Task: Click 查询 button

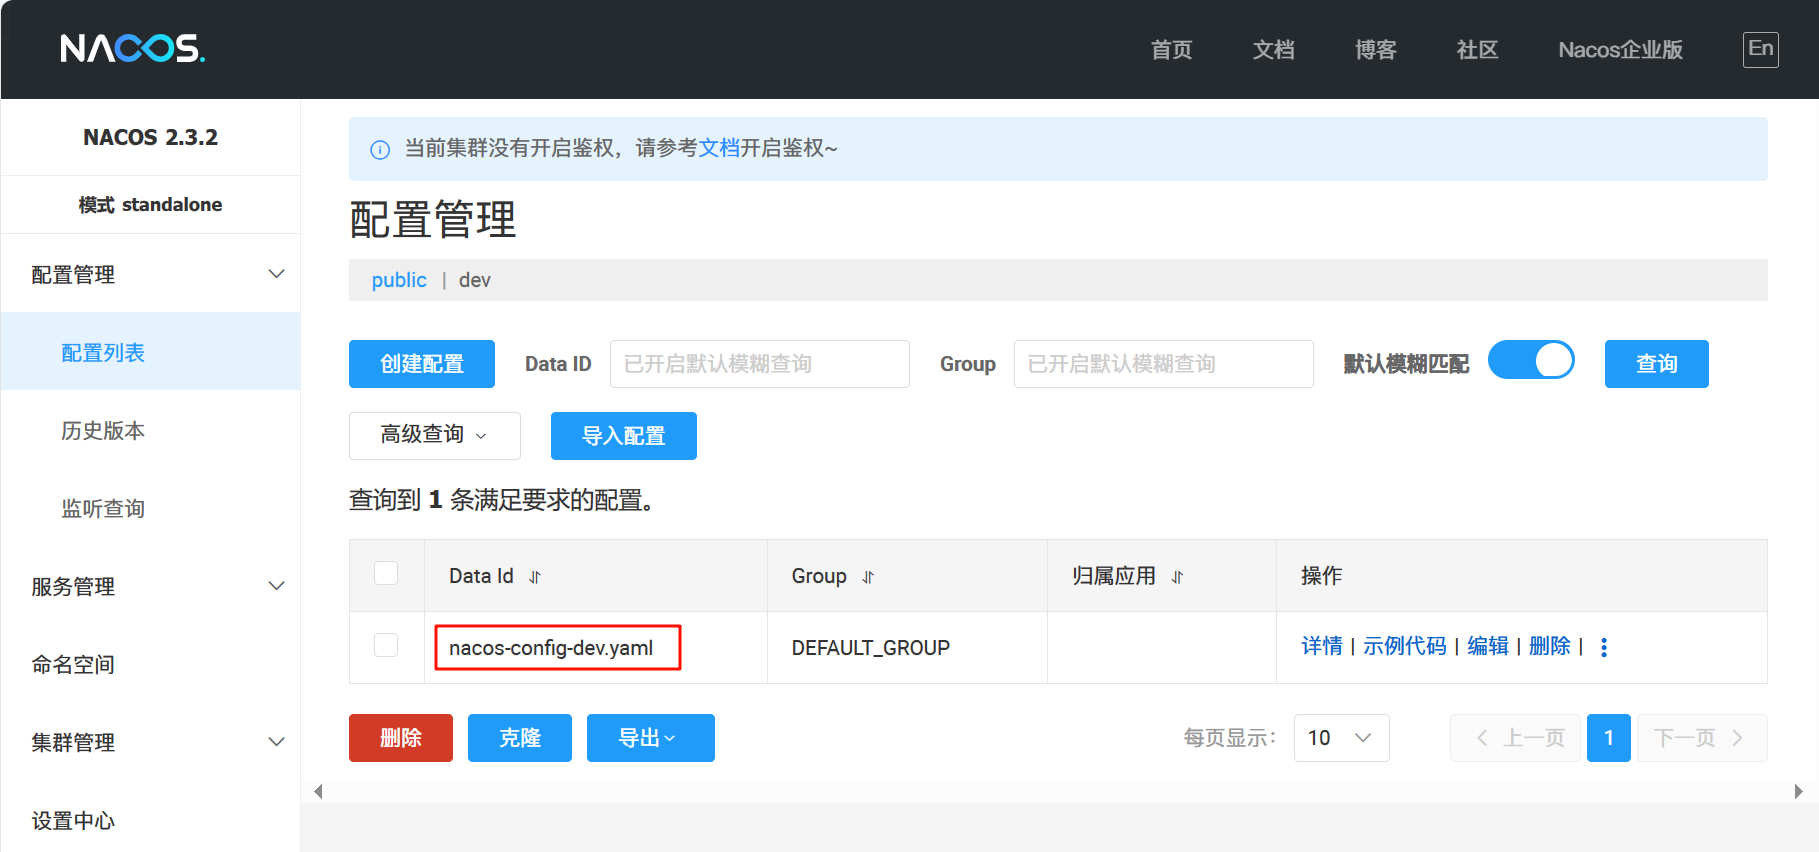Action: coord(1656,364)
